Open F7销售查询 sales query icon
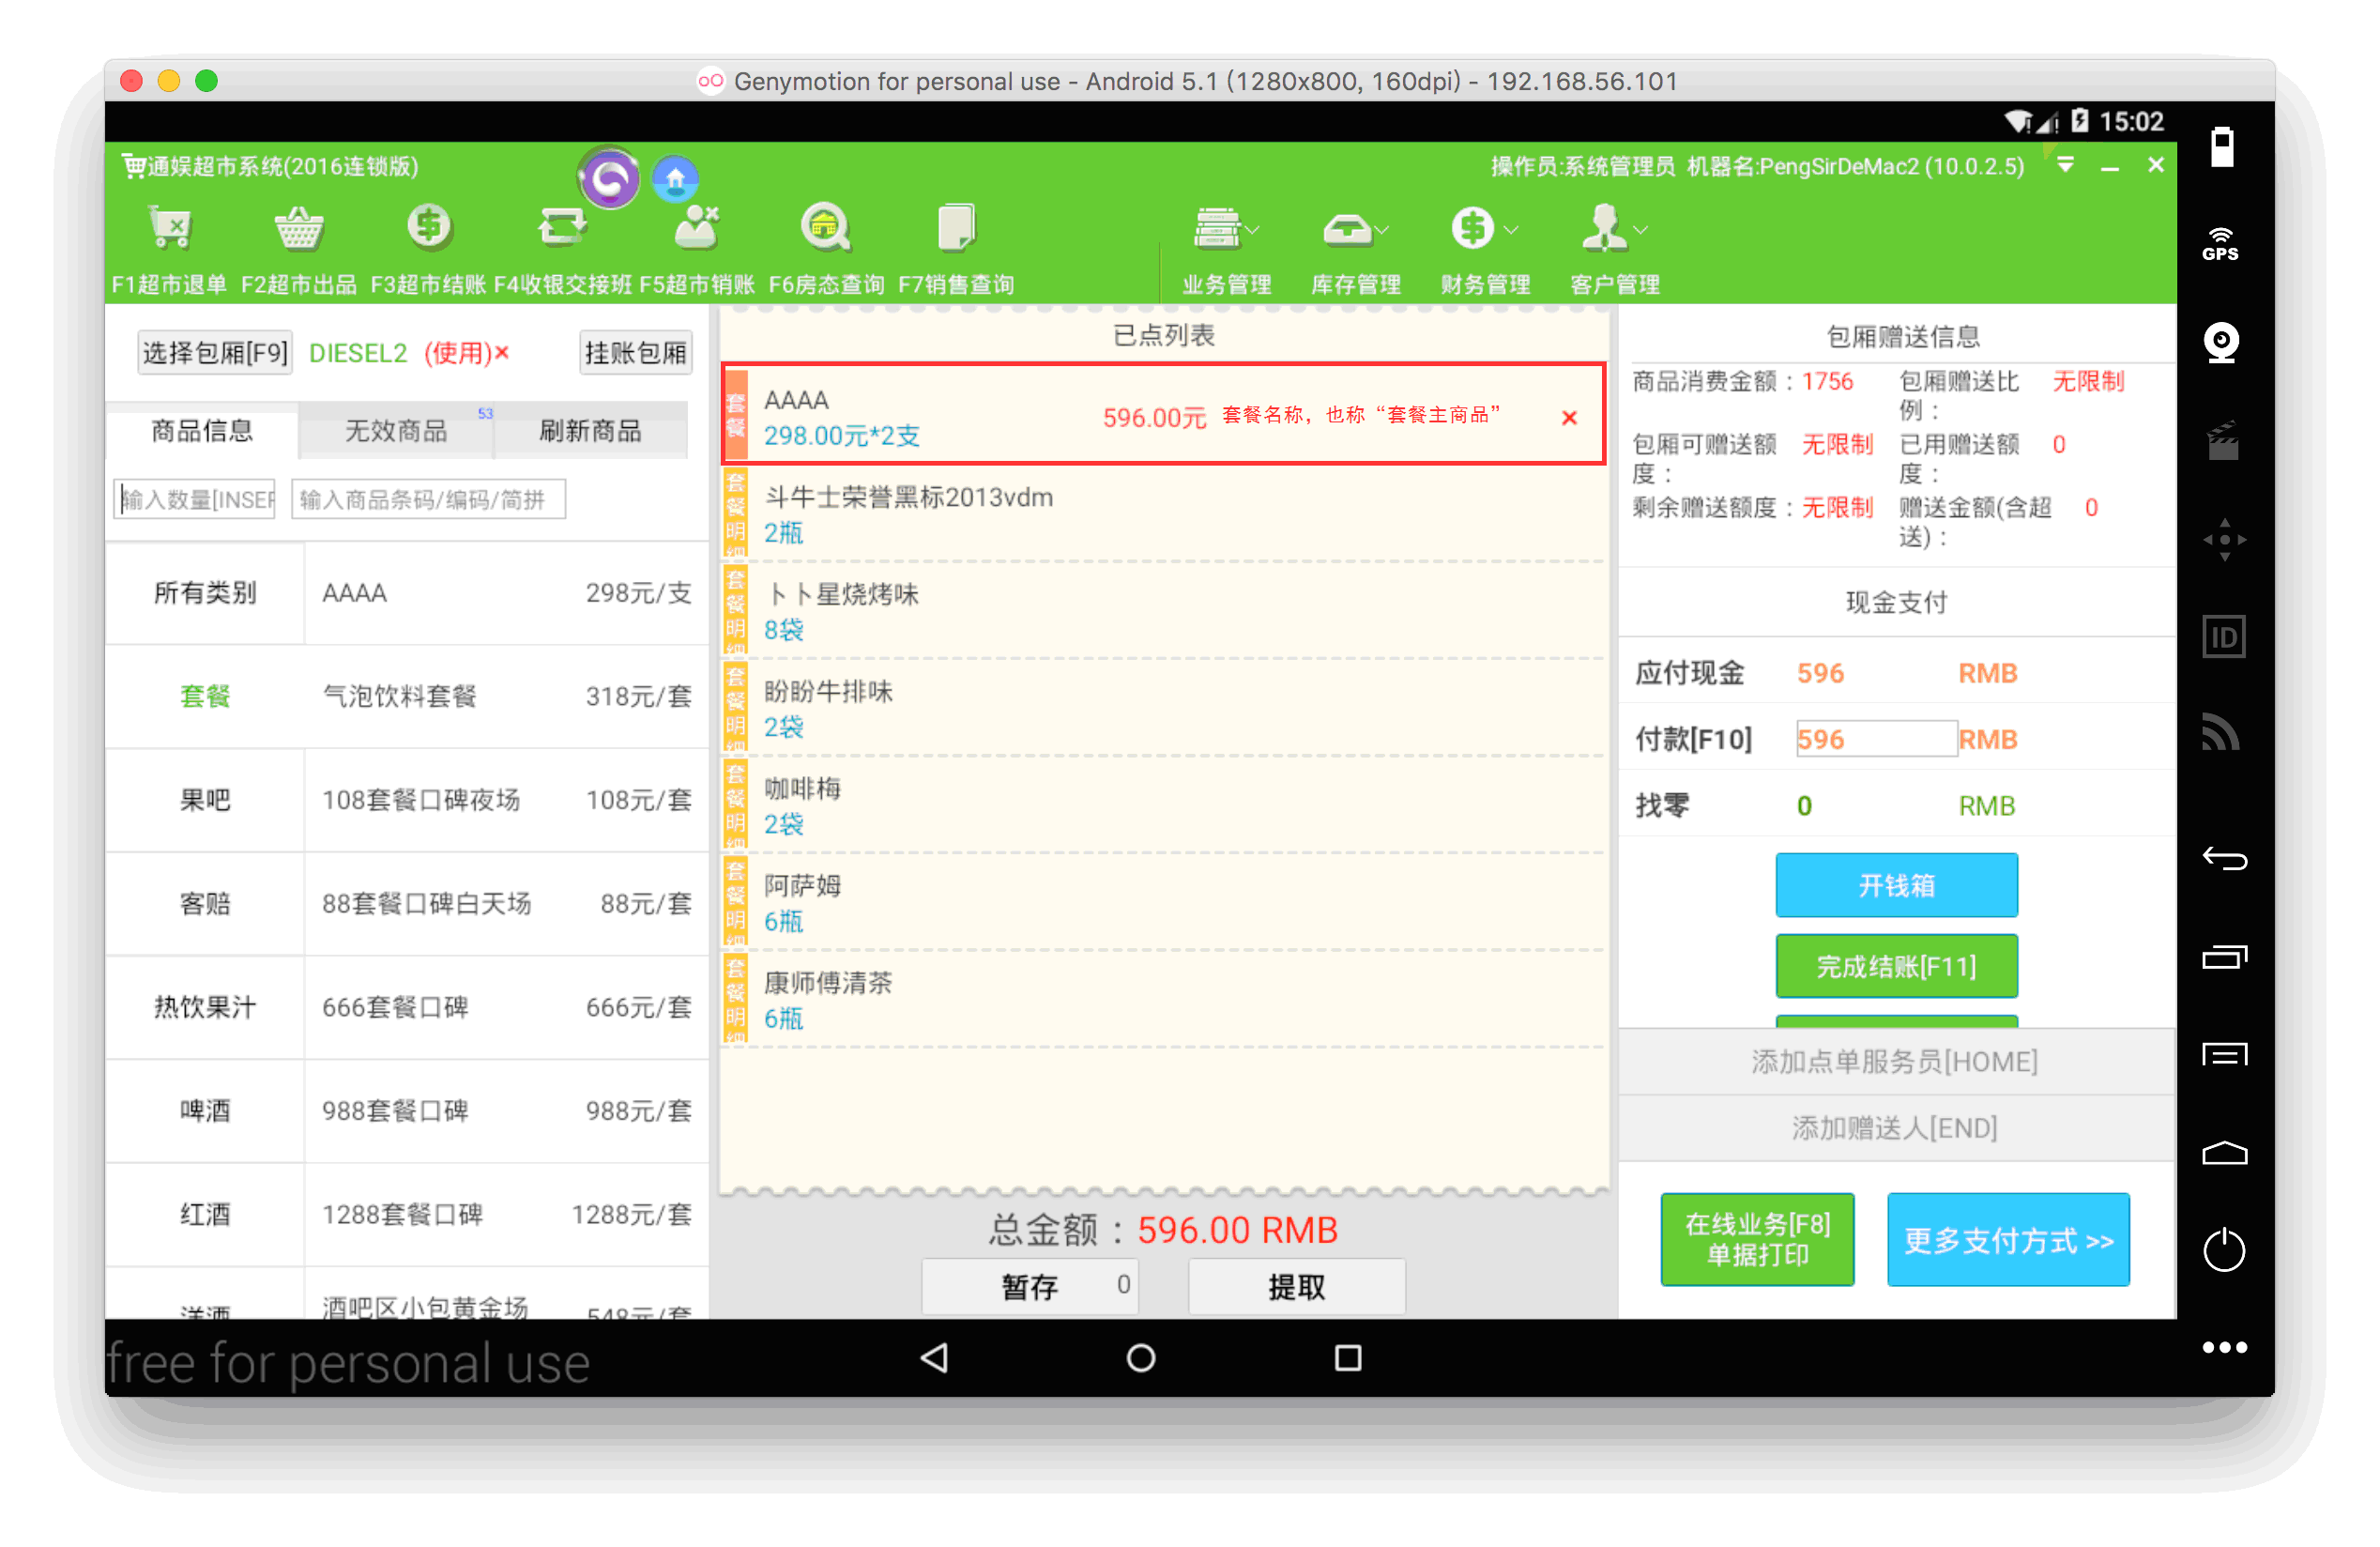The width and height of the screenshot is (2380, 1547). 956,228
